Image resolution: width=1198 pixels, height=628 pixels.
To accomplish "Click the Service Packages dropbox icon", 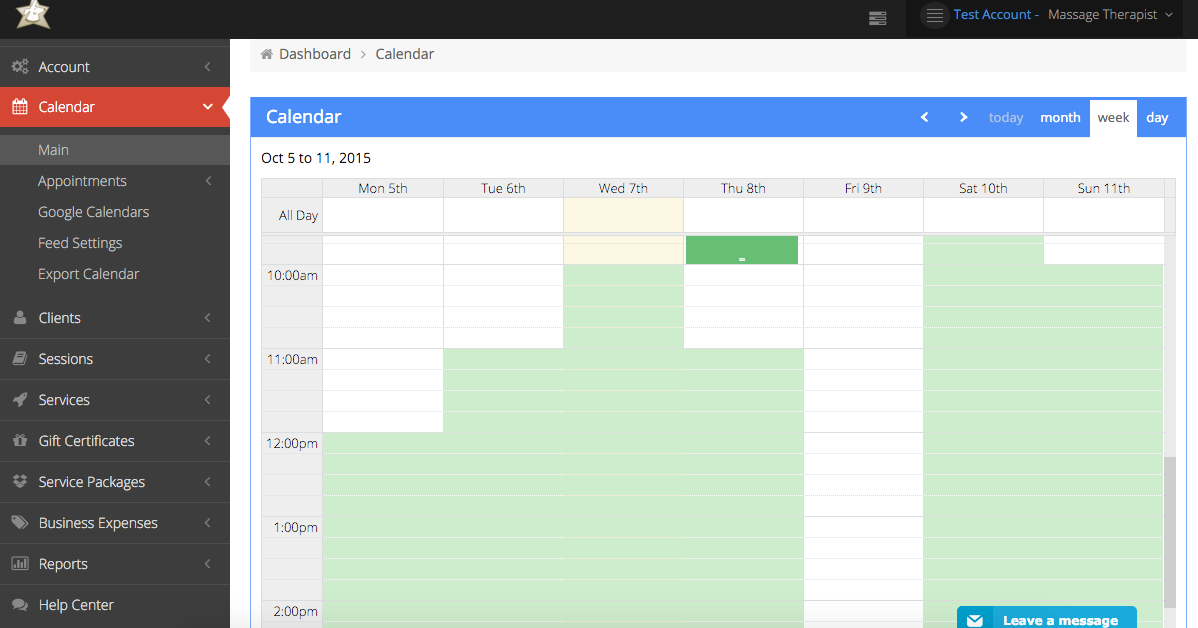I will [x=20, y=481].
